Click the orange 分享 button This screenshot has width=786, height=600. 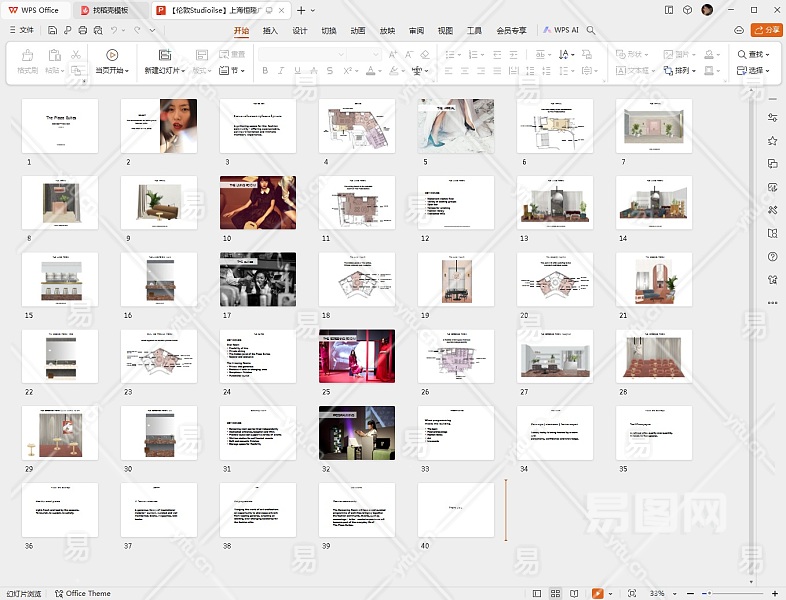[x=767, y=30]
